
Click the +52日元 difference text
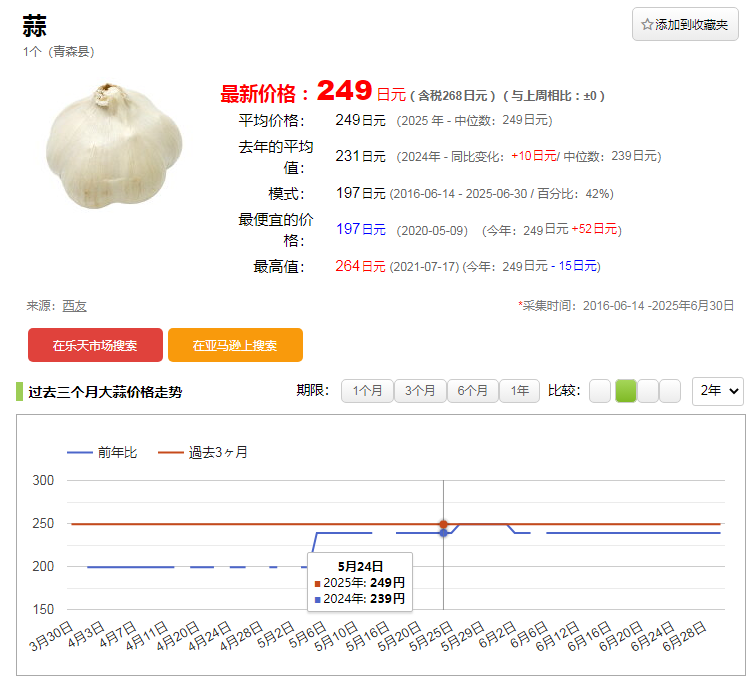594,229
